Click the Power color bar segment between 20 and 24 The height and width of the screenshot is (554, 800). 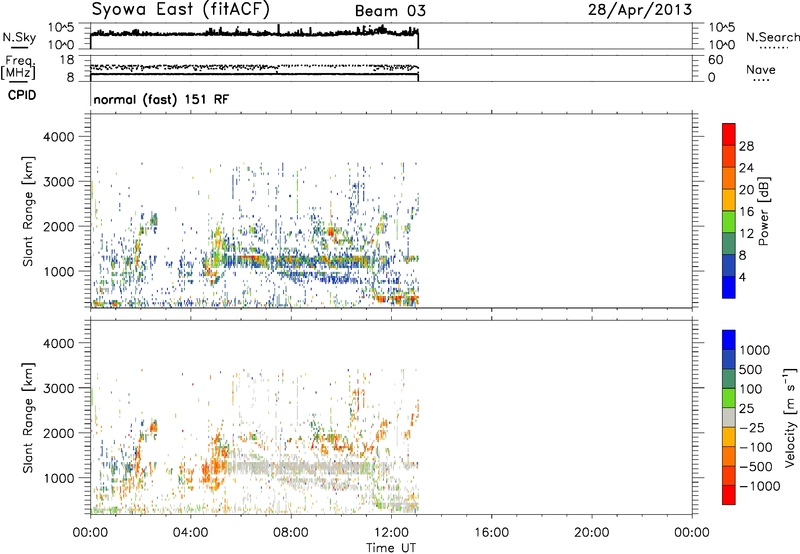pos(729,179)
